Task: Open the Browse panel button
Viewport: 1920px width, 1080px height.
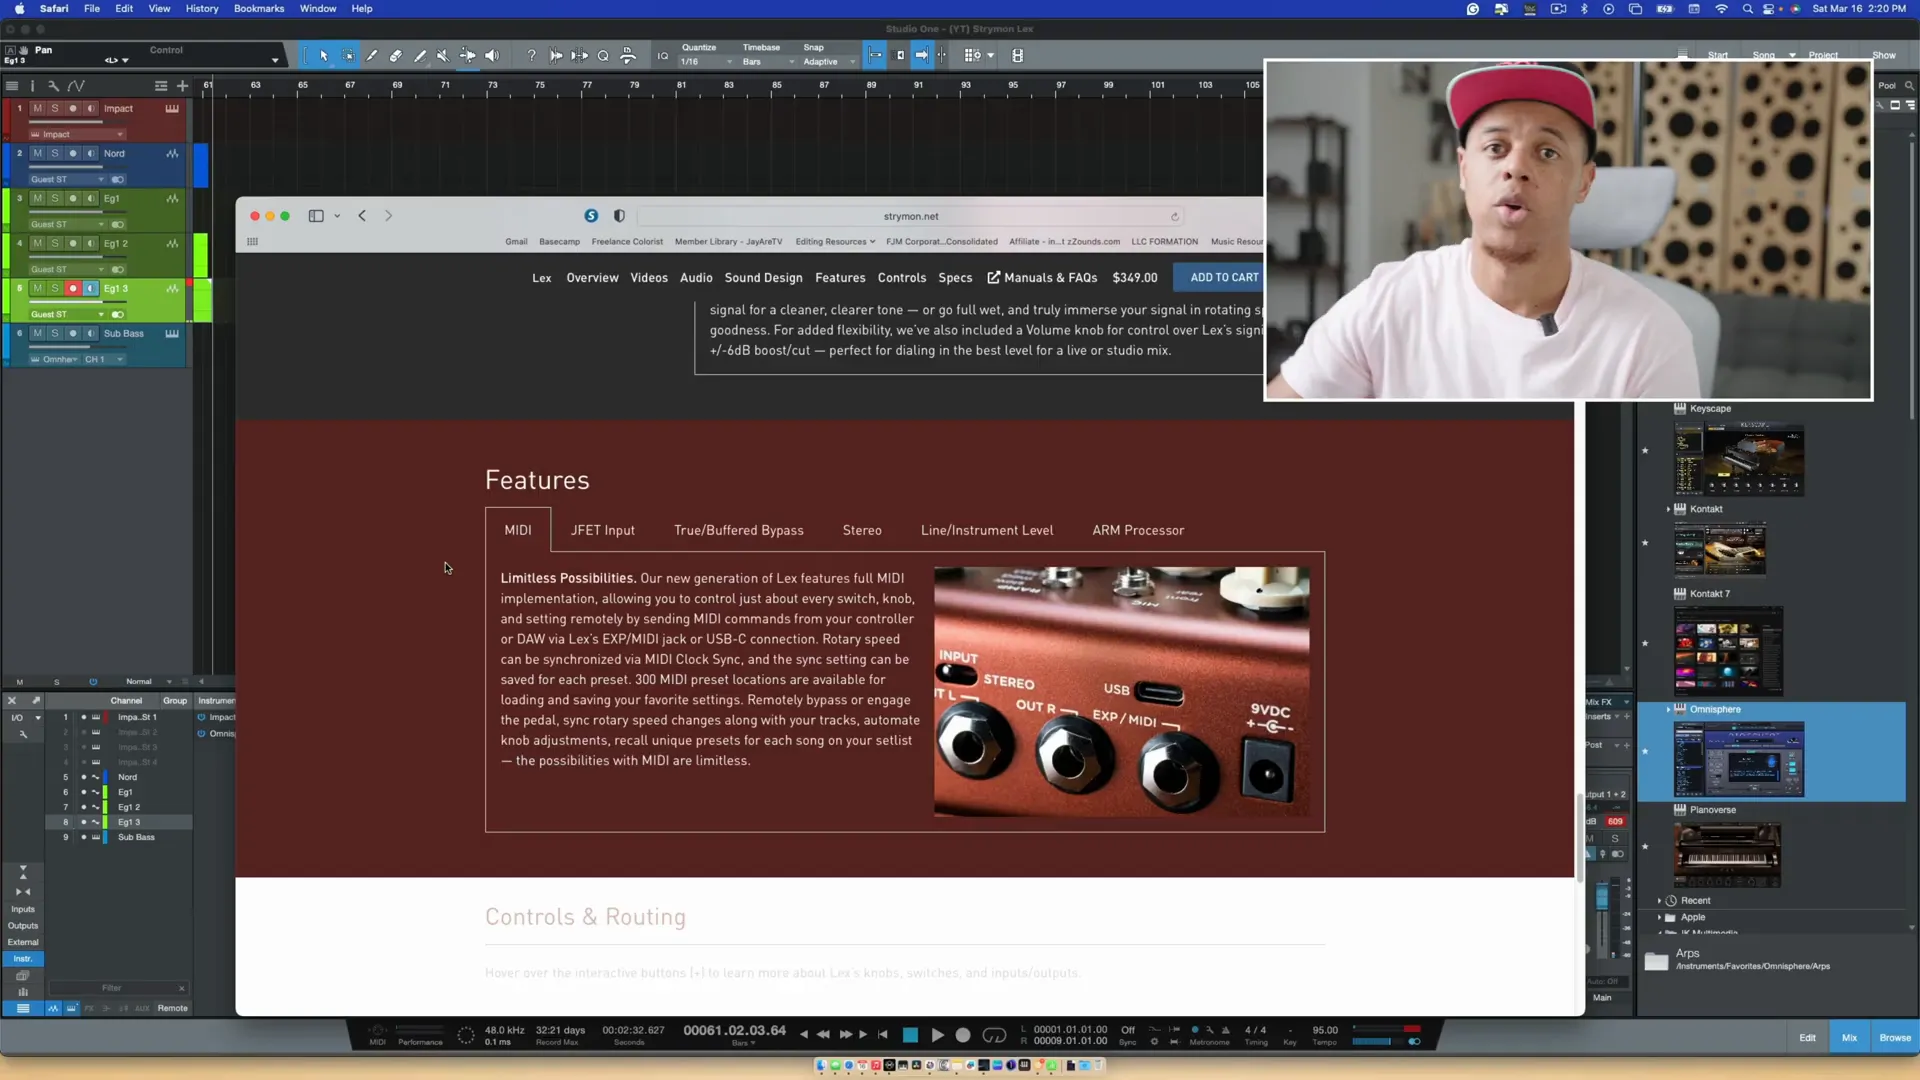Action: pos(1894,1038)
